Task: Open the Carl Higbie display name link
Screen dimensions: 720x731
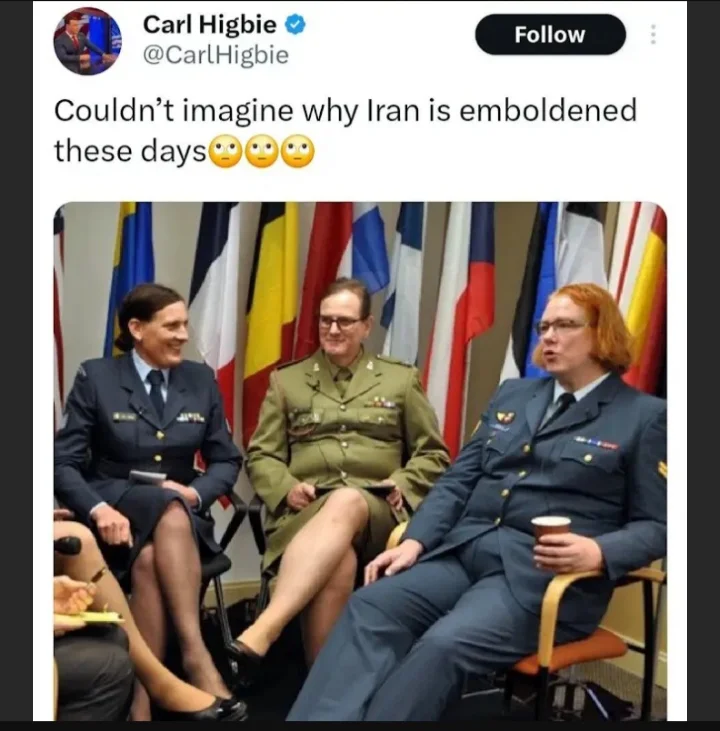Action: 209,24
